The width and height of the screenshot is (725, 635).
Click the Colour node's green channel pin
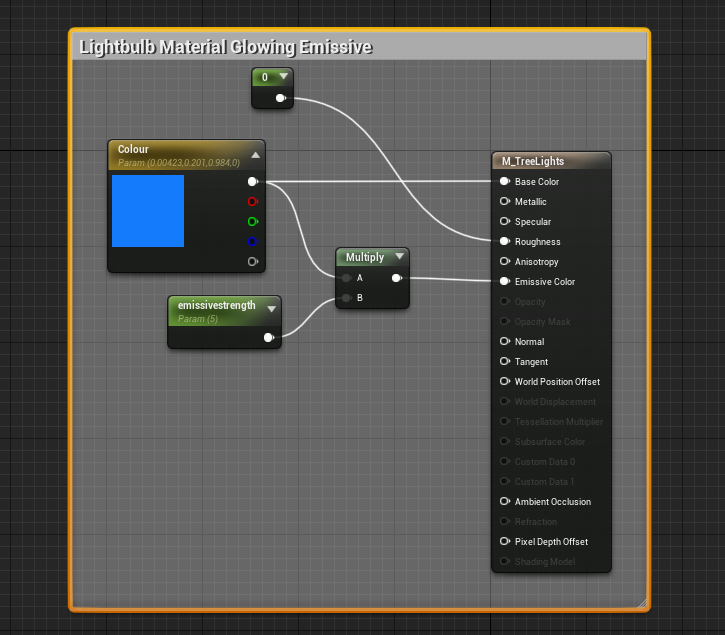click(x=252, y=222)
